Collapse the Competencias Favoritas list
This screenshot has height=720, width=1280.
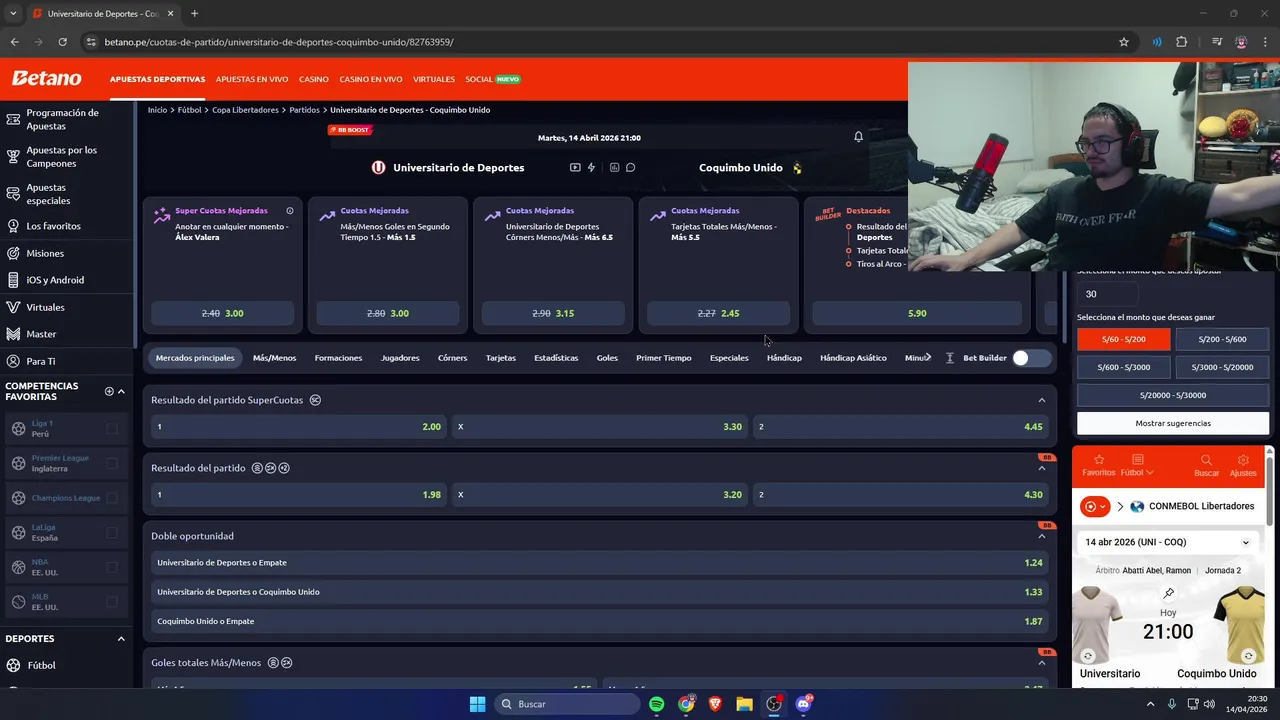point(121,391)
